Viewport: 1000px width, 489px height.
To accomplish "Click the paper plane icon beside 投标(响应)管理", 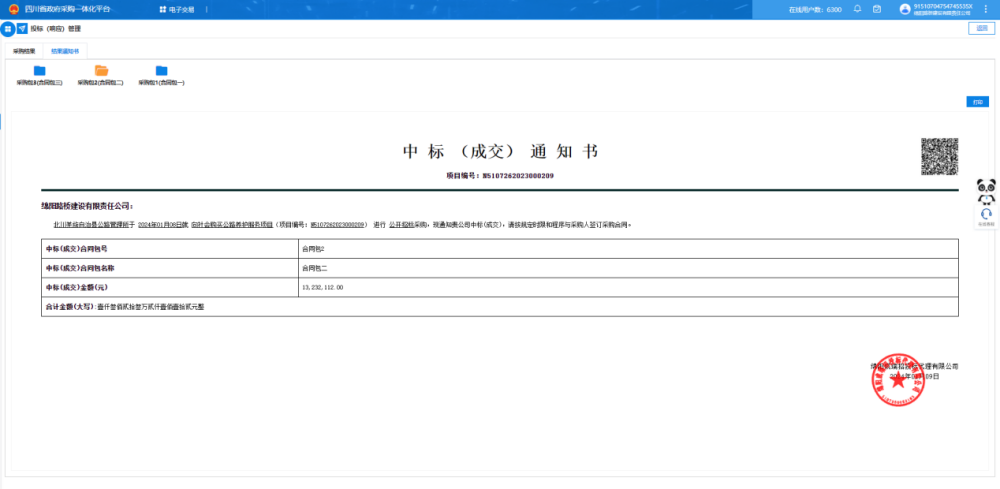I will coord(22,29).
